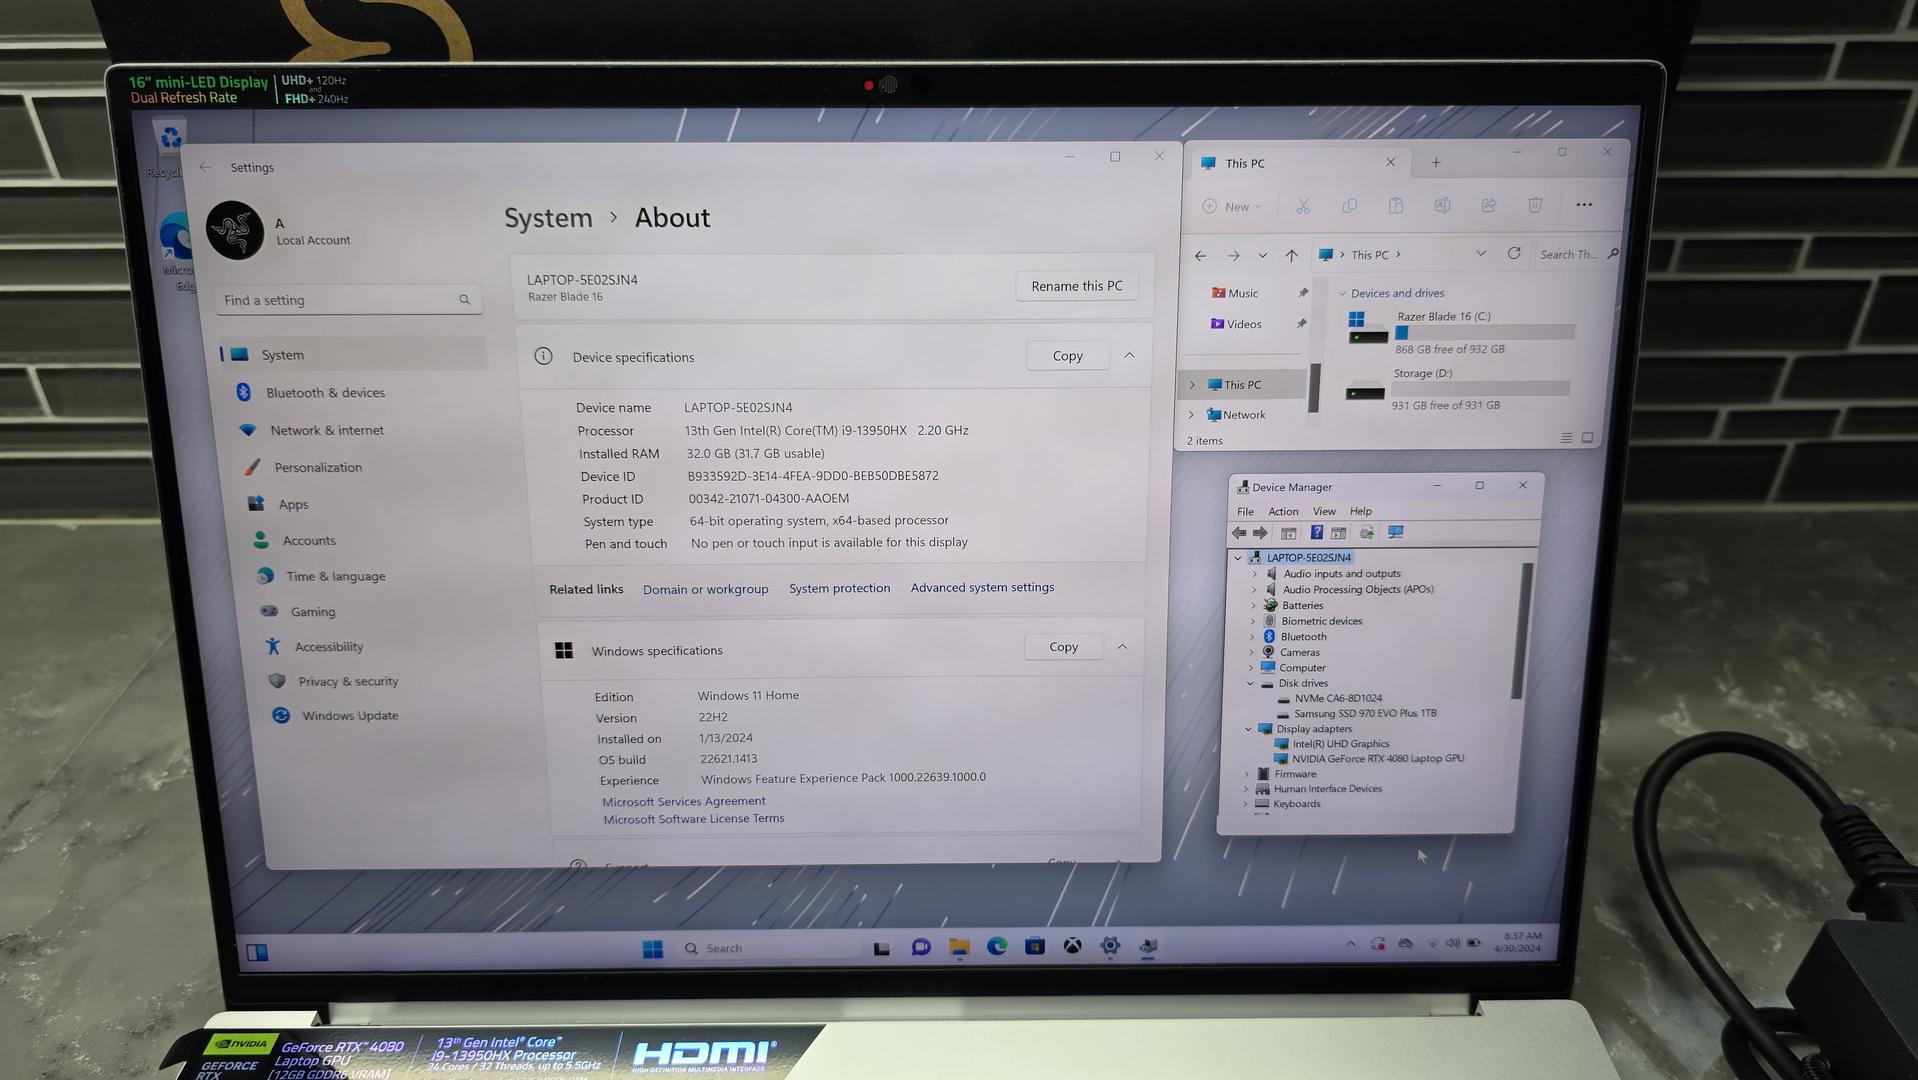1918x1080 pixels.
Task: Select NVIDIA GeForce RTX 4080 Laptop GPU
Action: (x=1377, y=759)
